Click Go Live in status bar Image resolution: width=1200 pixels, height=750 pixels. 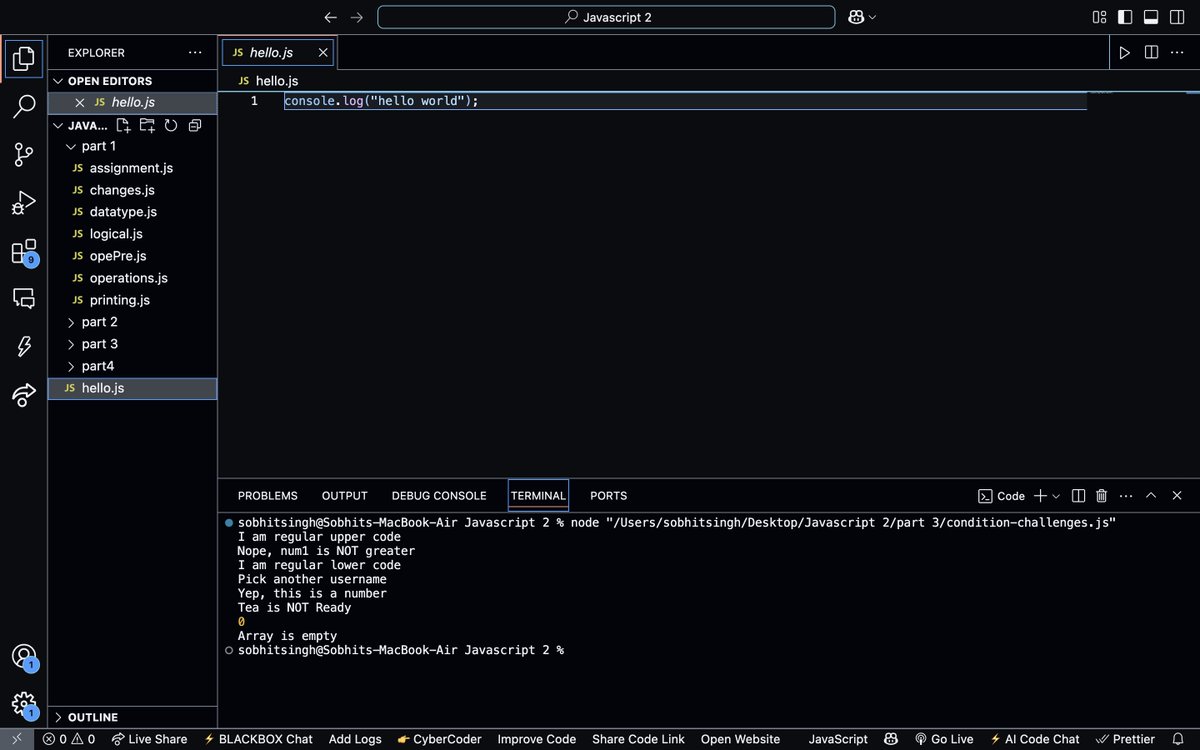[944, 739]
